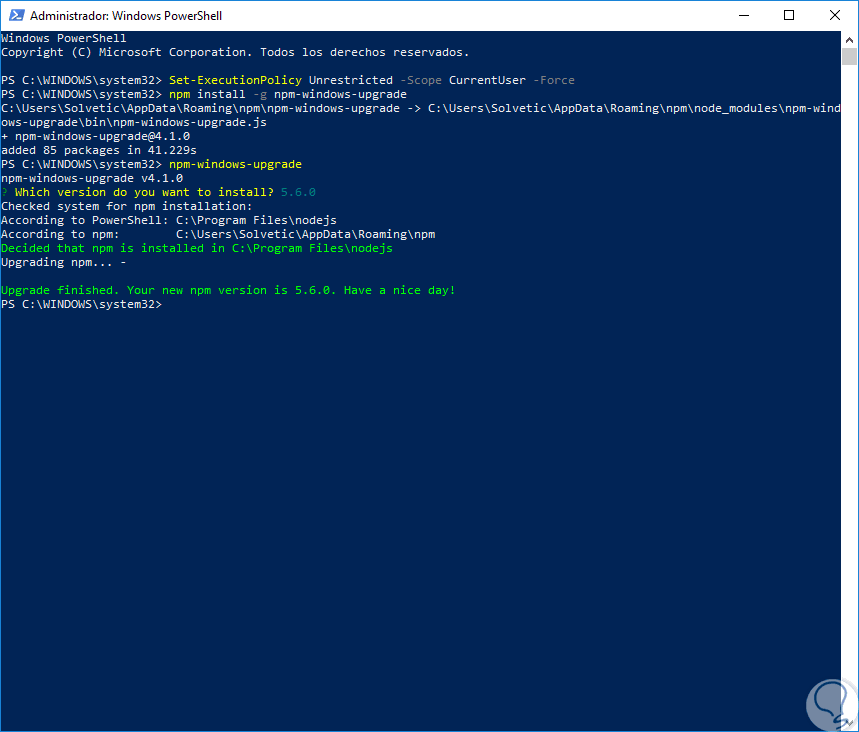Screen dimensions: 859x732
Task: Click the scrollbar up arrow
Action: pyautogui.click(x=849, y=39)
